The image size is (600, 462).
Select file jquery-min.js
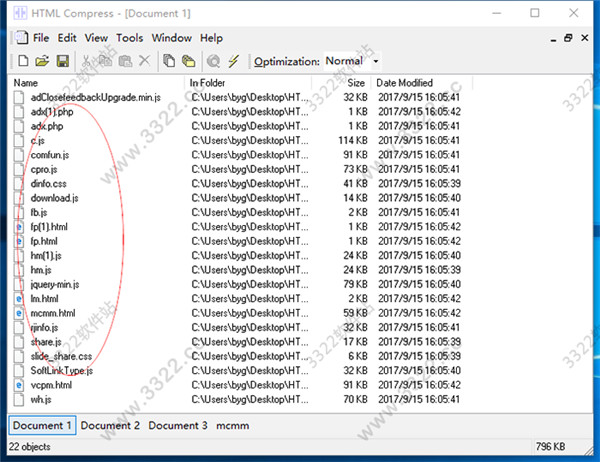click(x=55, y=284)
